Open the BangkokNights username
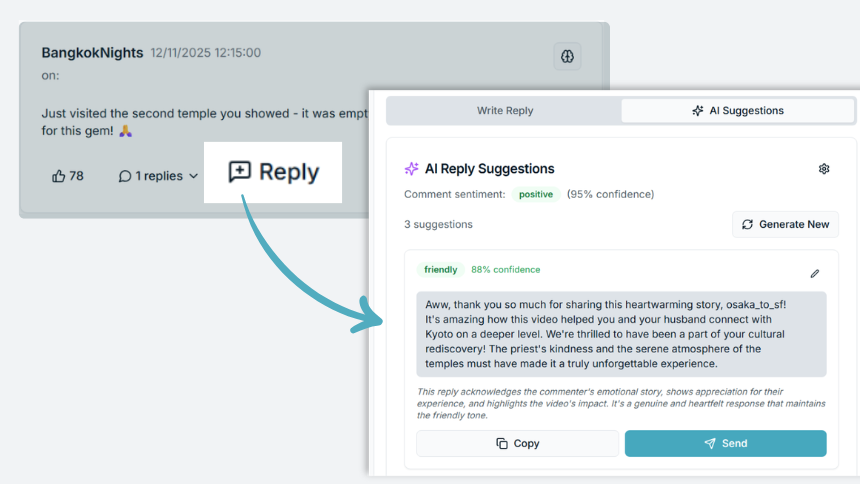This screenshot has height=484, width=860. click(92, 53)
